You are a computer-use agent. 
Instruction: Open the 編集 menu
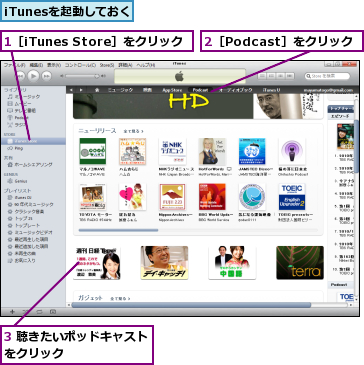point(36,65)
